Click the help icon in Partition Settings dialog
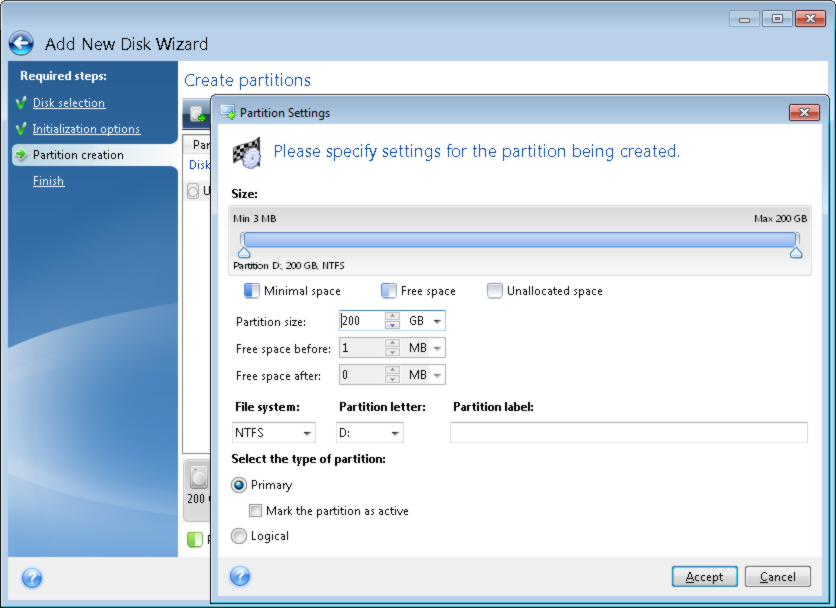This screenshot has height=608, width=836. pos(240,576)
